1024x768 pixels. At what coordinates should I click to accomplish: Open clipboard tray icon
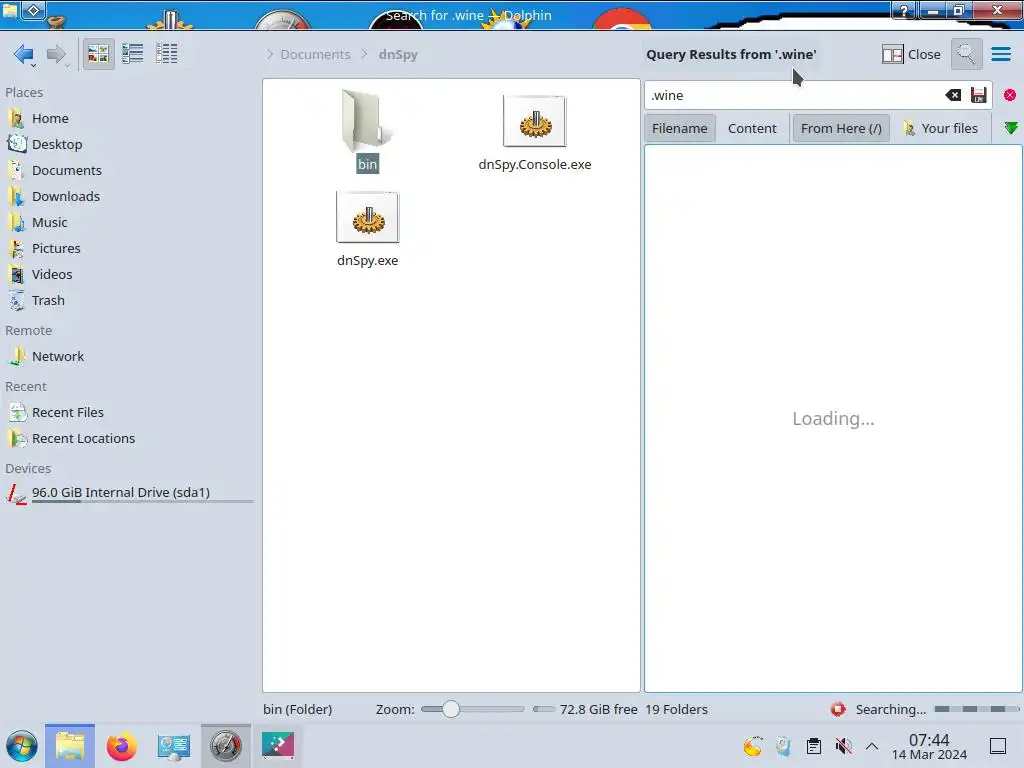(814, 746)
